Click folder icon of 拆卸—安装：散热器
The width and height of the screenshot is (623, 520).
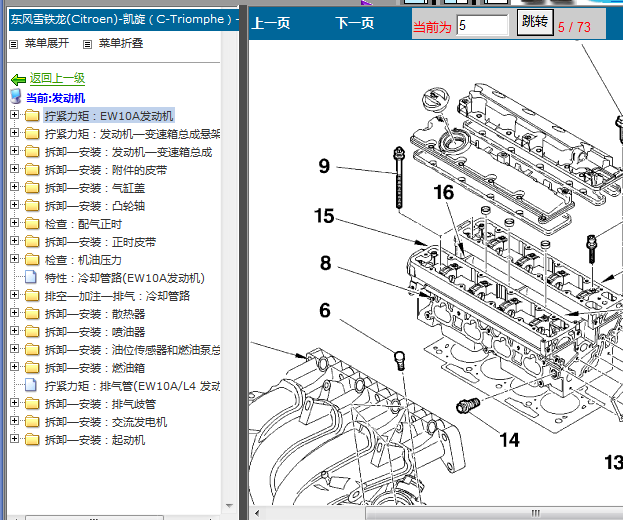tap(32, 313)
